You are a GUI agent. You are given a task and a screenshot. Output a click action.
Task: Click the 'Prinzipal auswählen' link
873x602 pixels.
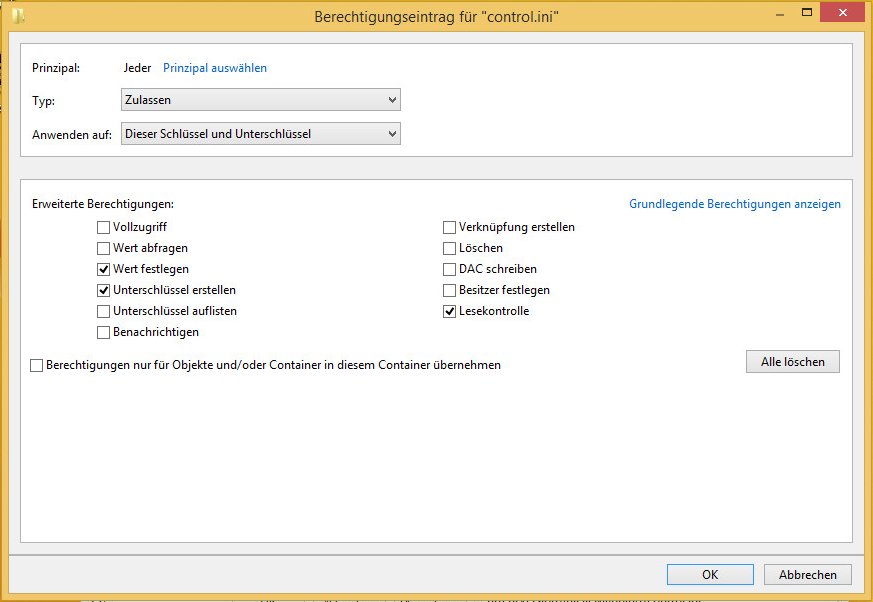[214, 68]
